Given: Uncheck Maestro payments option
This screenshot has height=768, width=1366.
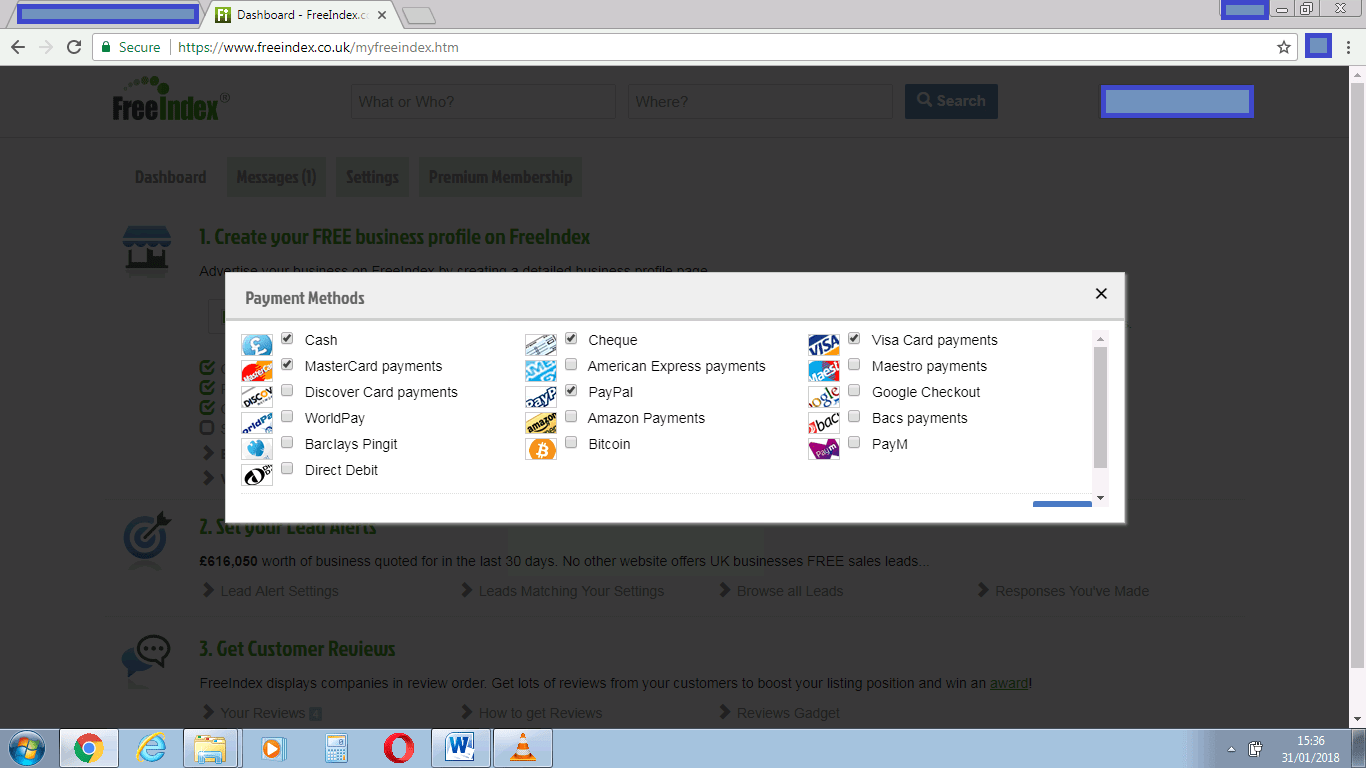Looking at the screenshot, I should pyautogui.click(x=854, y=364).
